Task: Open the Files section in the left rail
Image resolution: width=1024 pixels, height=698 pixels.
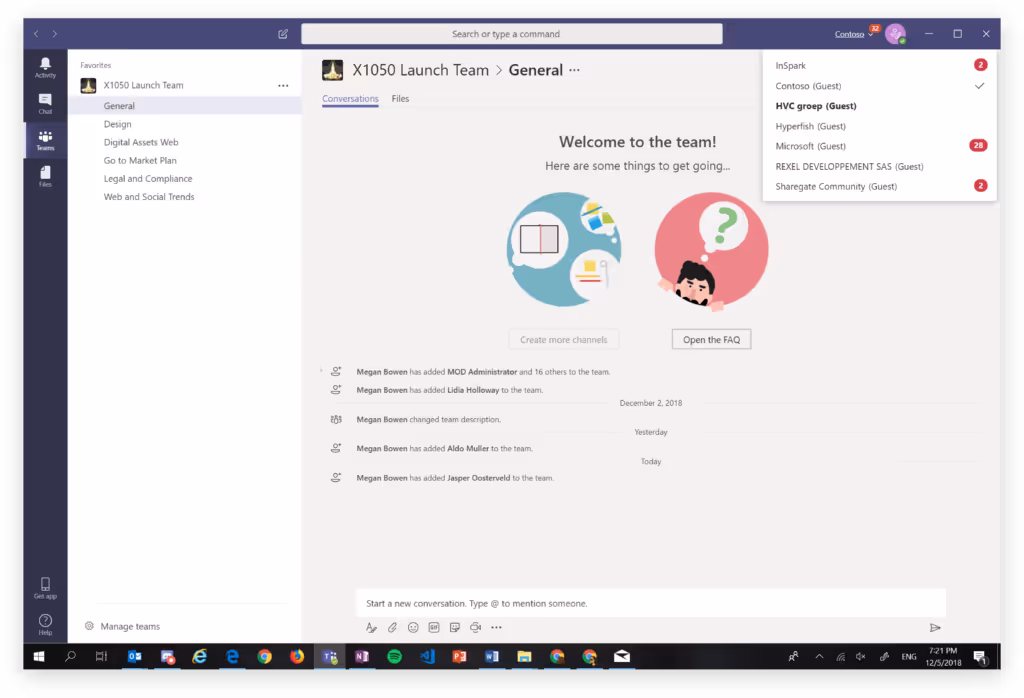Action: (45, 176)
